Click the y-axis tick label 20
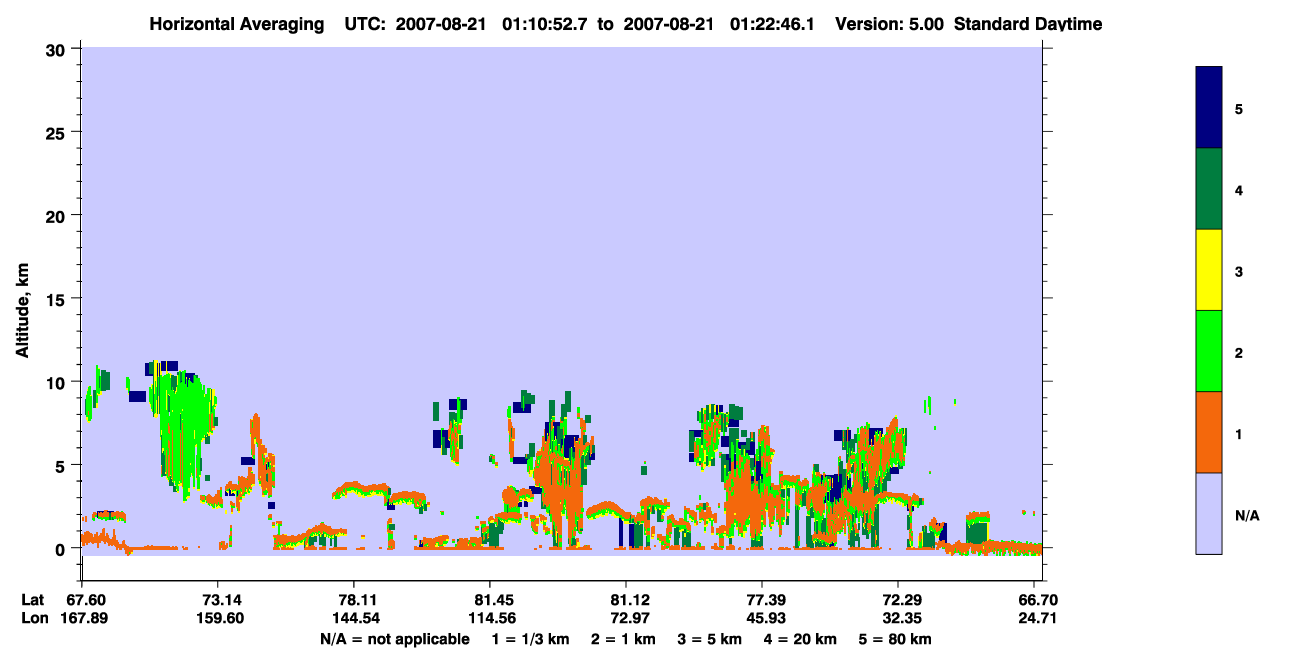1300x667 pixels. 56,215
